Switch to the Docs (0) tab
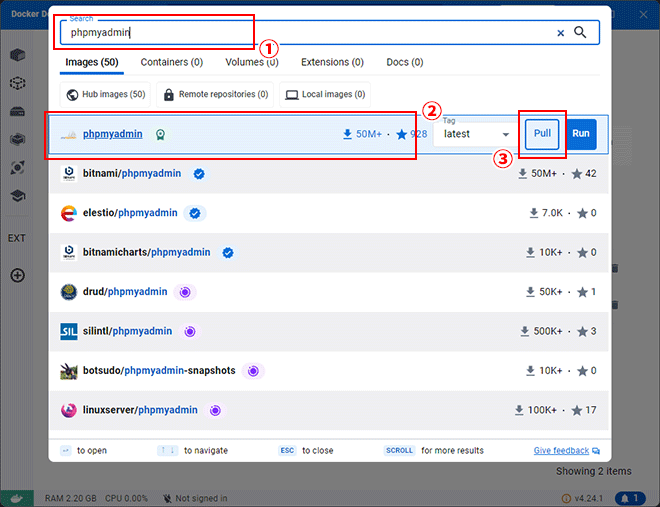 [405, 62]
